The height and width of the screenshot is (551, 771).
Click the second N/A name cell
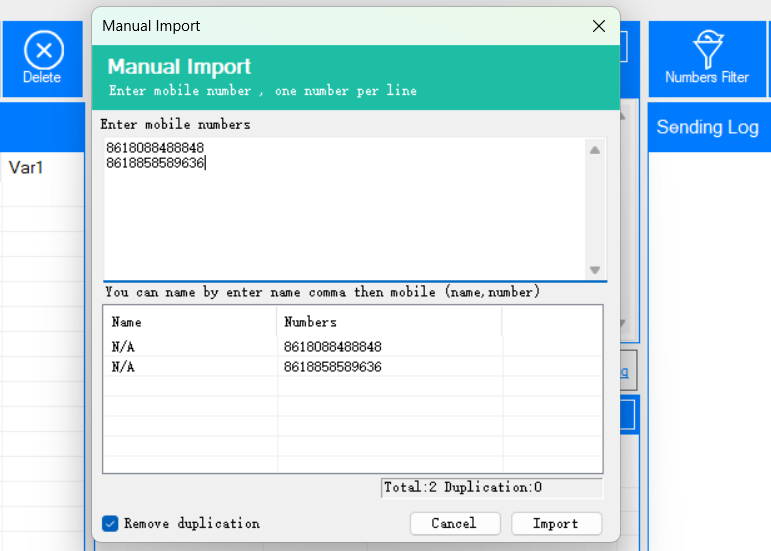coord(123,367)
